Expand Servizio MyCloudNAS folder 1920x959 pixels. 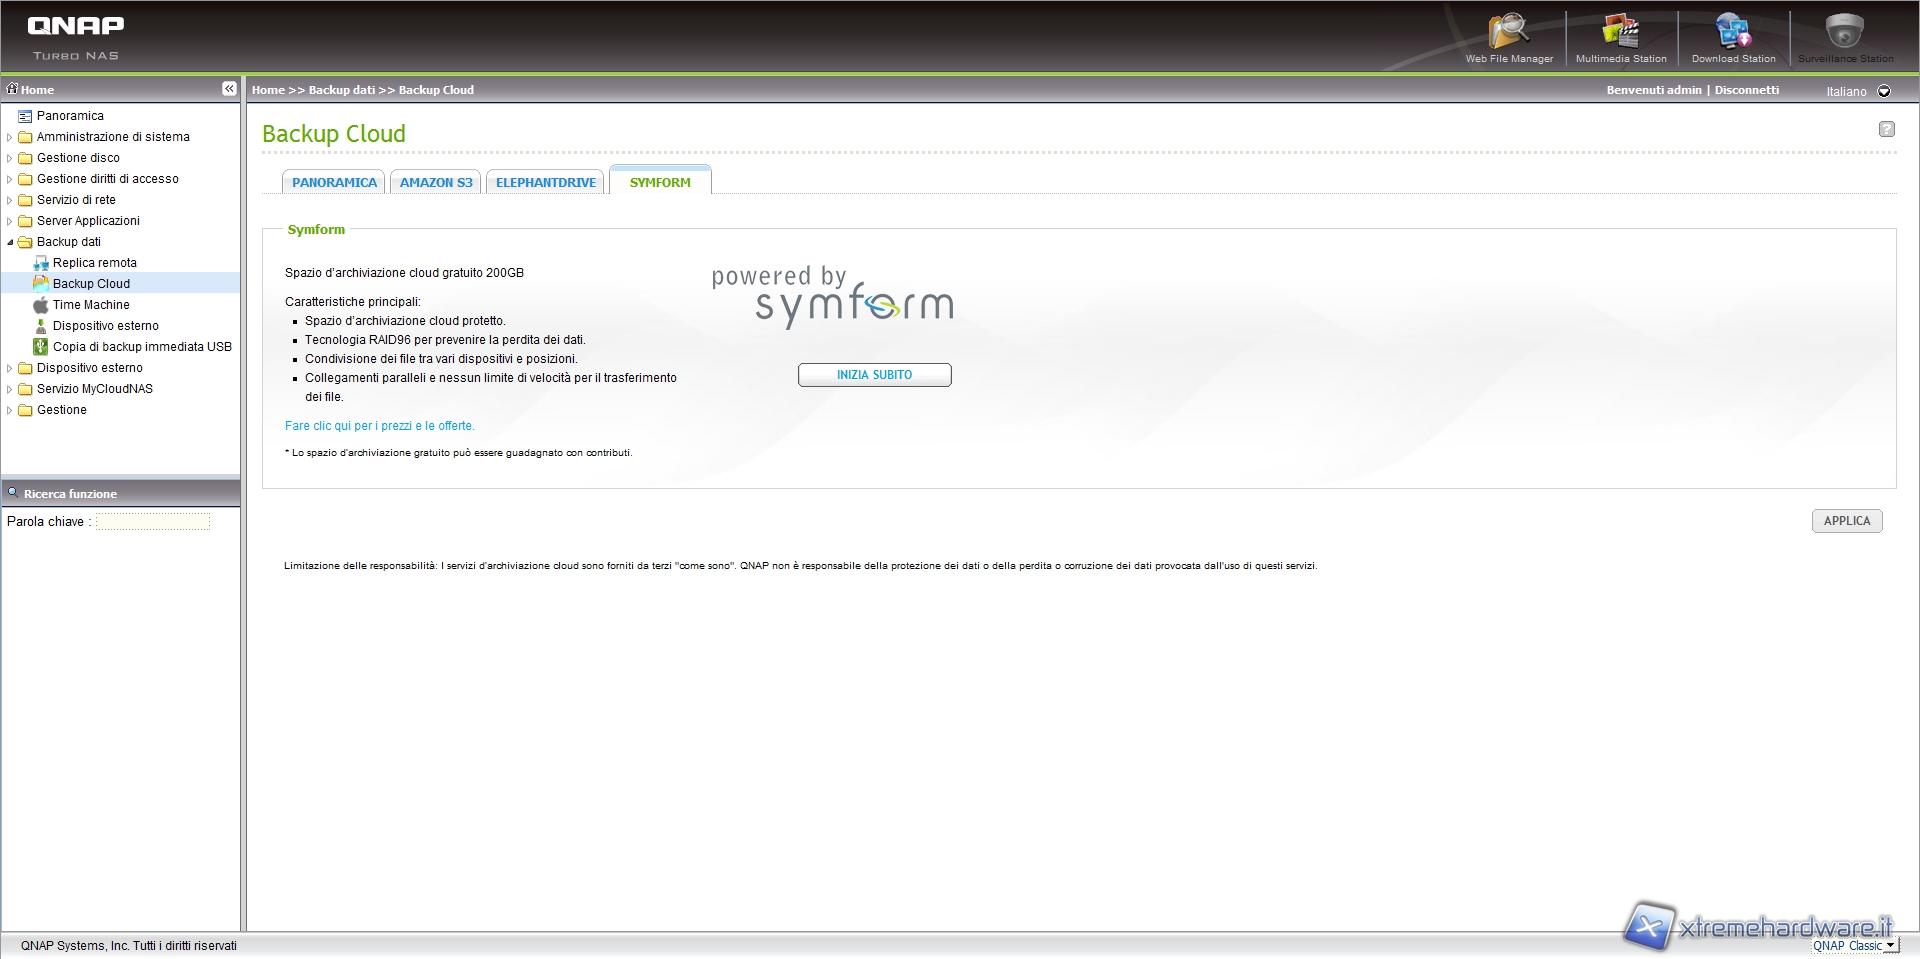click(10, 389)
